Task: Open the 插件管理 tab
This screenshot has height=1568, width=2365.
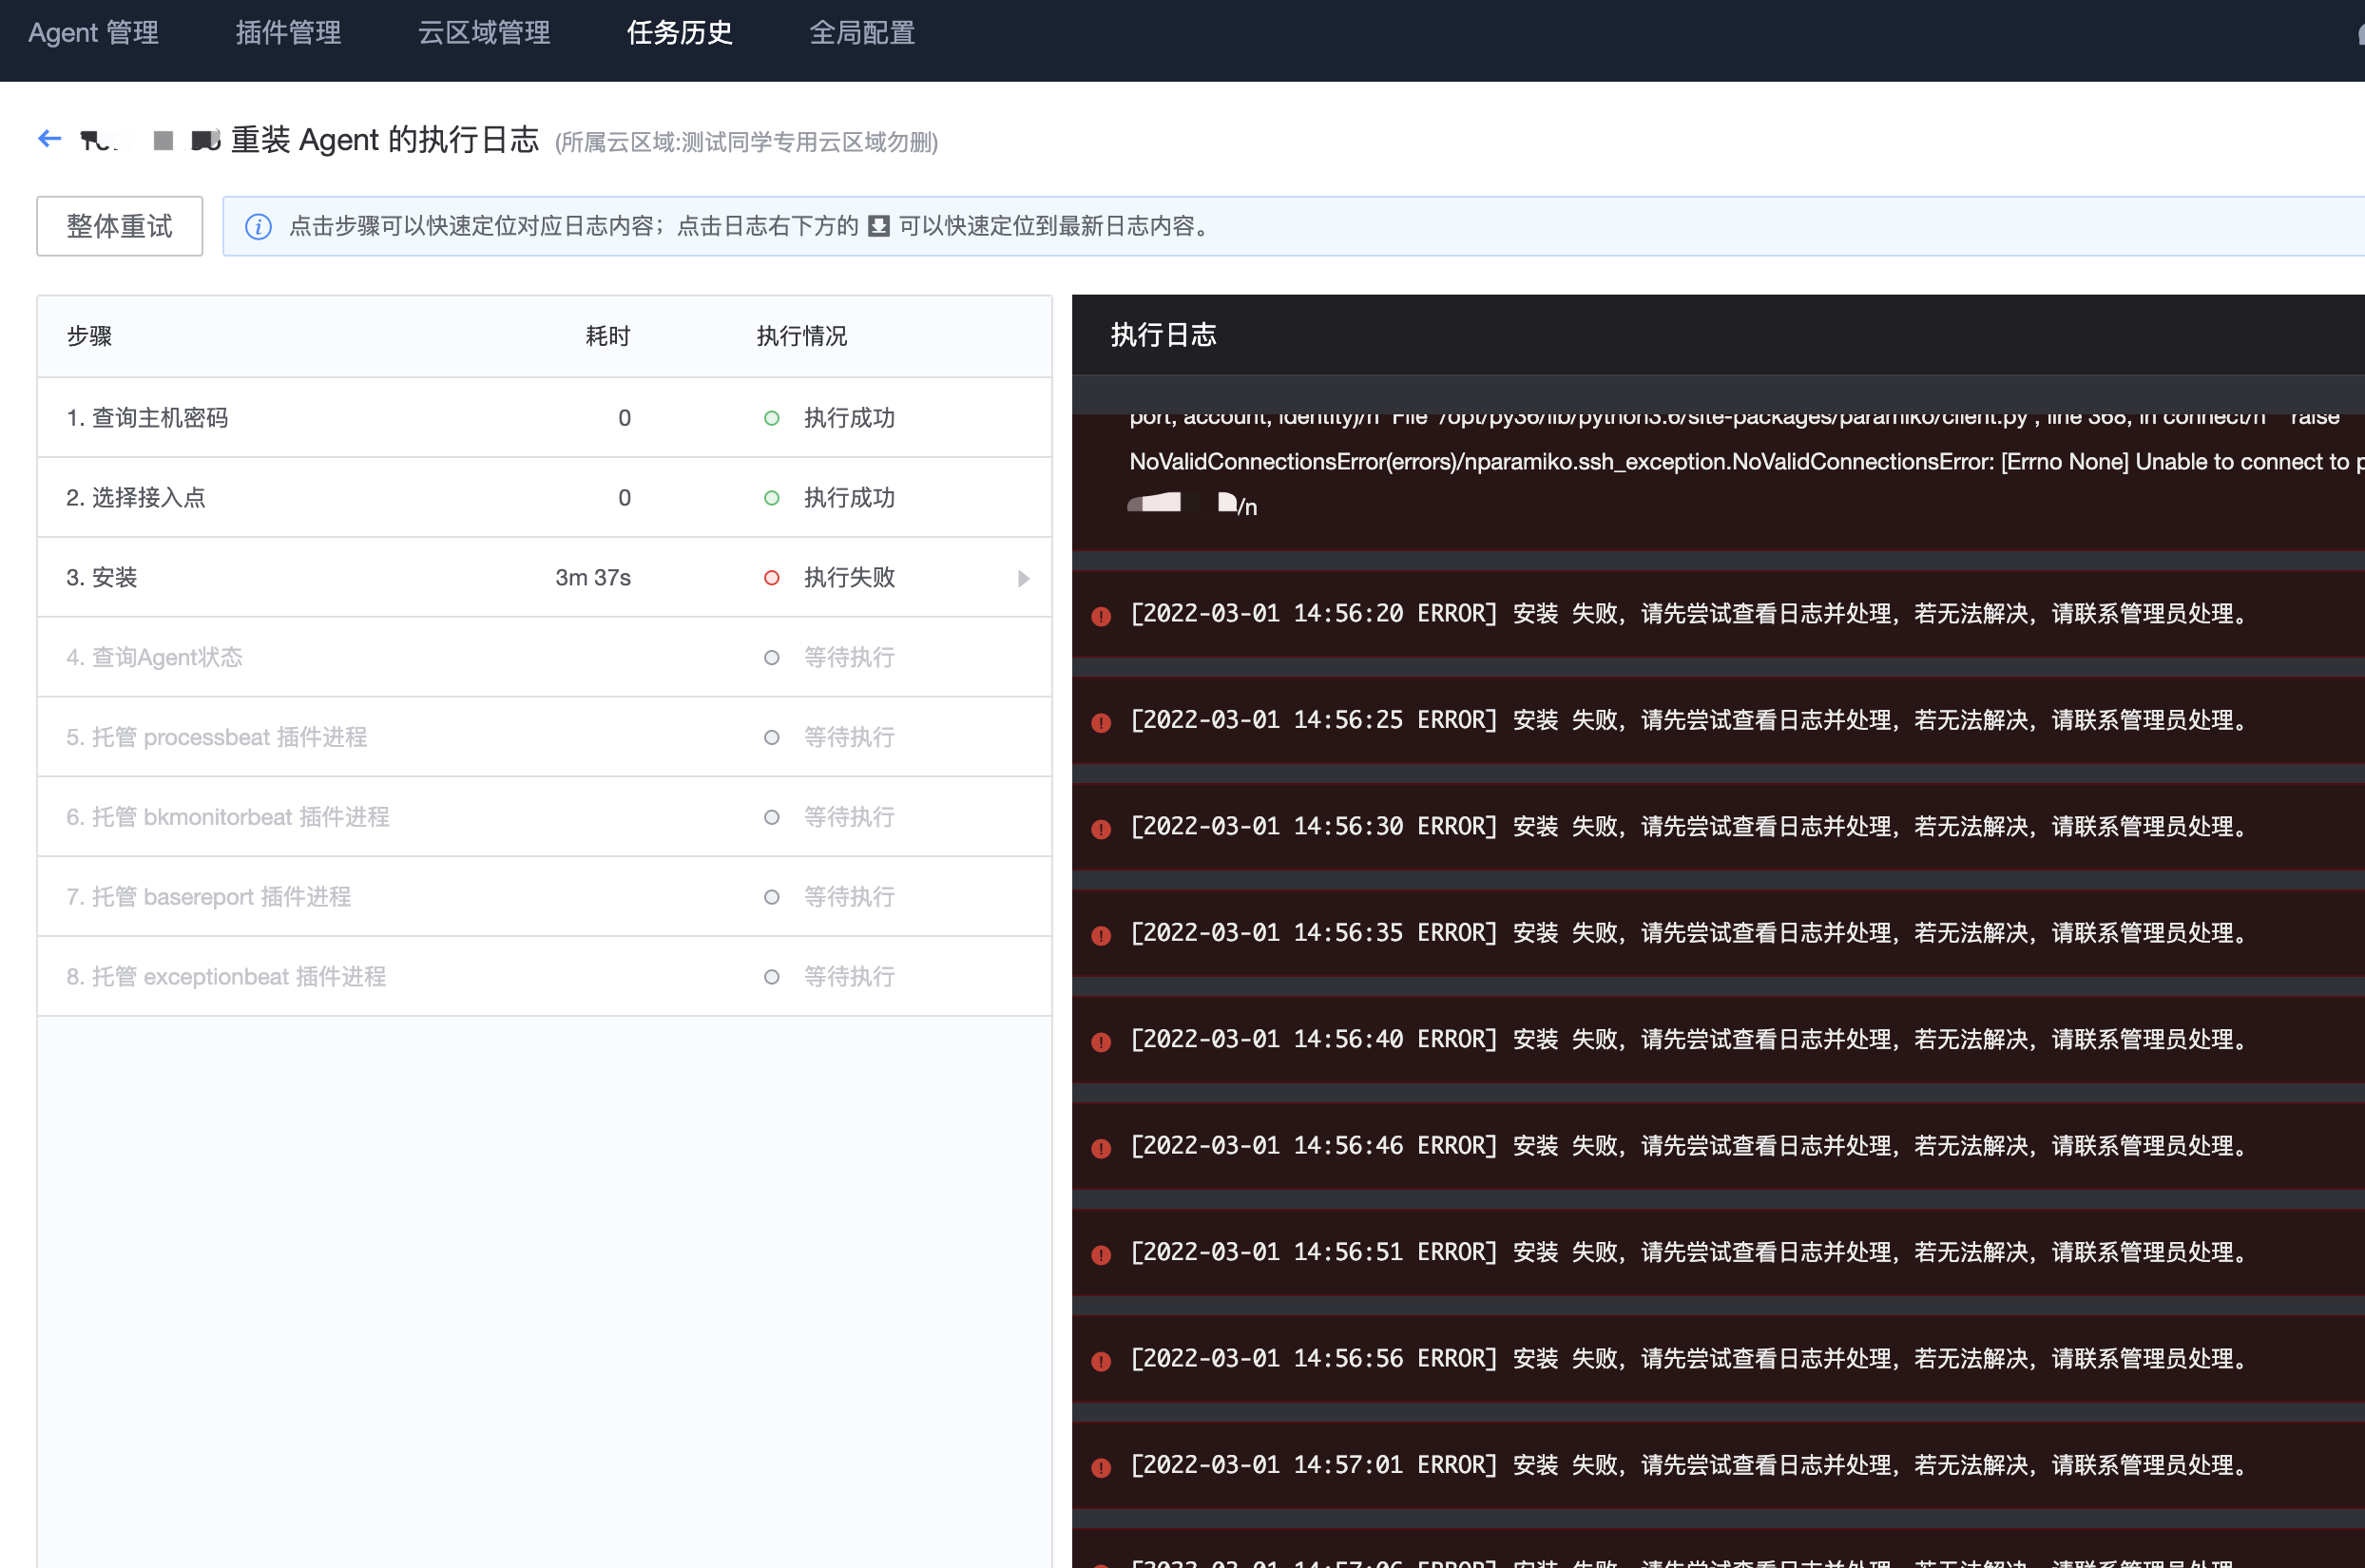Action: click(288, 33)
